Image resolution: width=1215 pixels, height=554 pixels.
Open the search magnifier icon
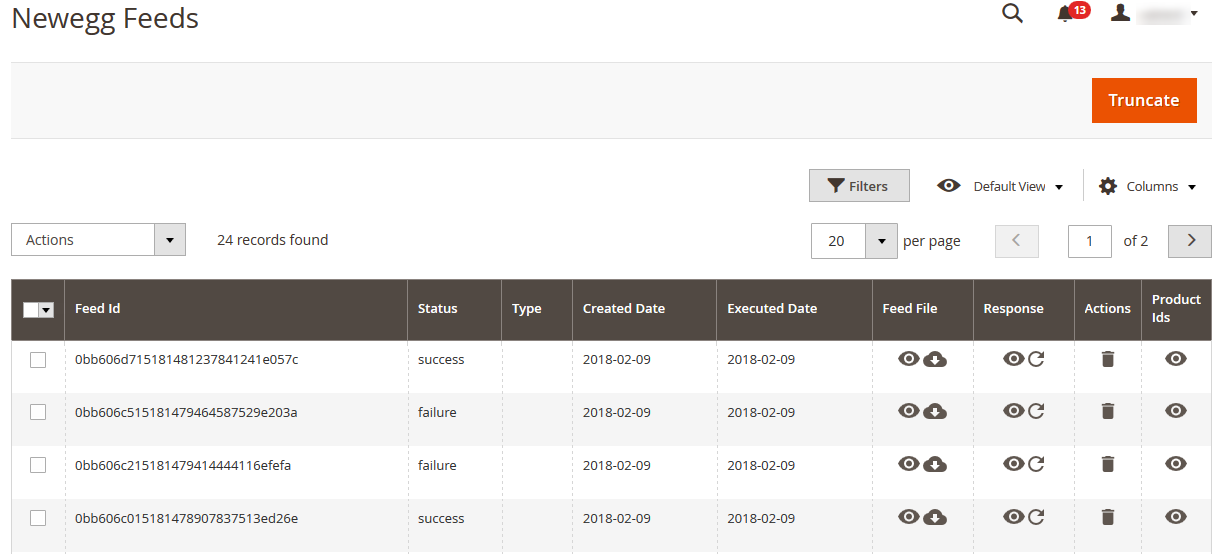1013,14
